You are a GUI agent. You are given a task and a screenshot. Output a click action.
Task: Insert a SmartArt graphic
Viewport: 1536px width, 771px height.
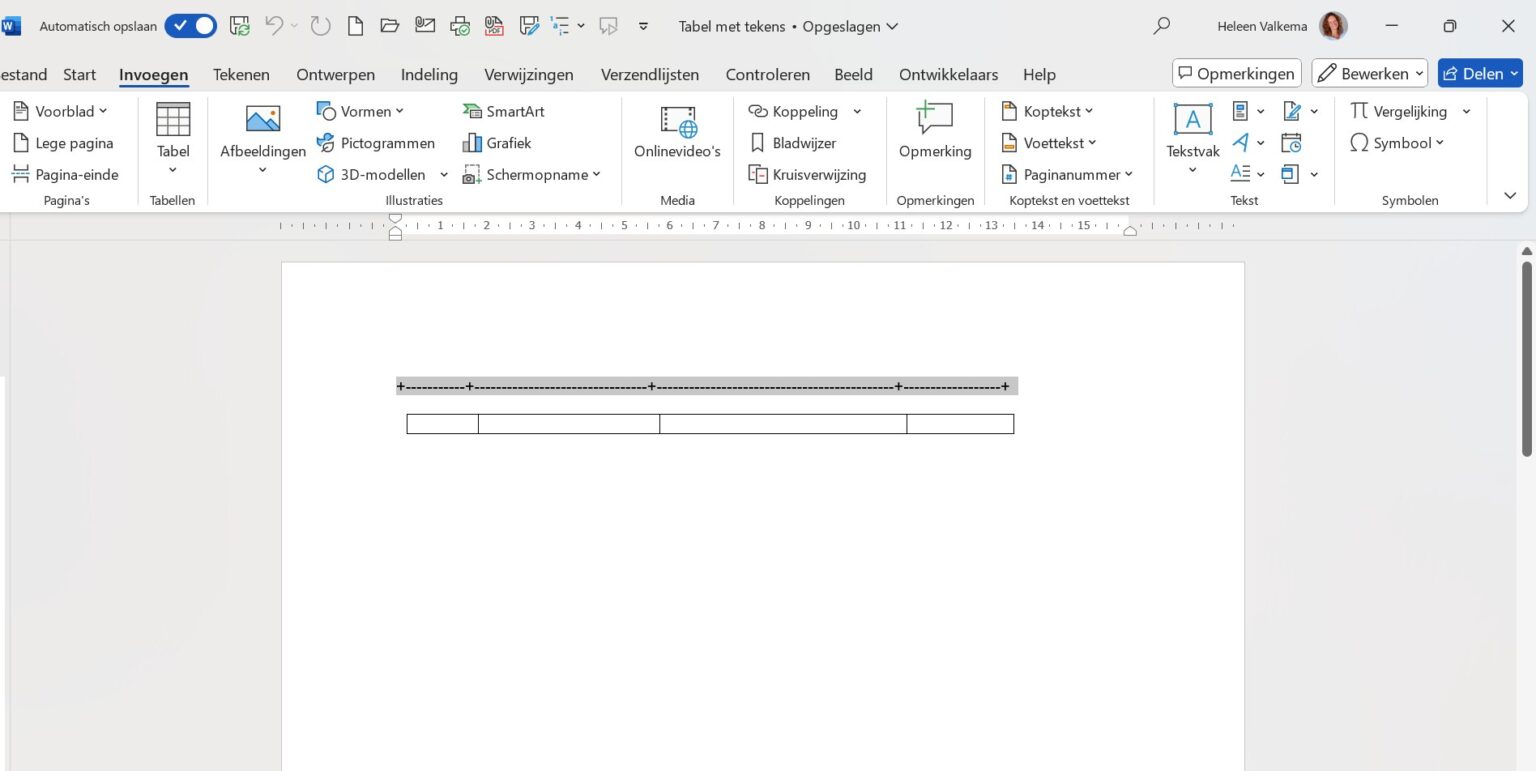tap(504, 111)
